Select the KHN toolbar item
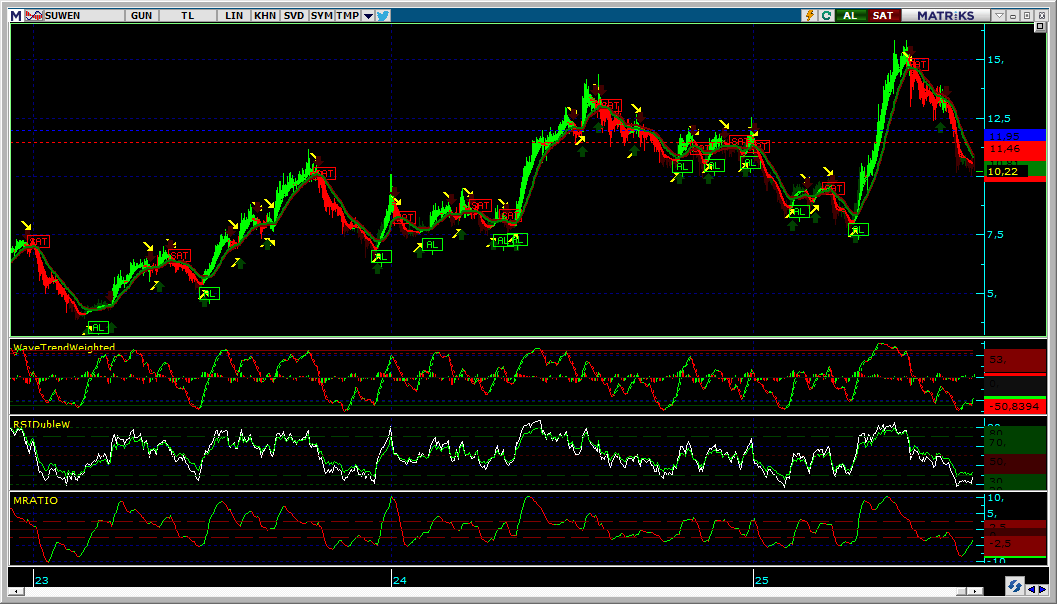 pos(265,16)
